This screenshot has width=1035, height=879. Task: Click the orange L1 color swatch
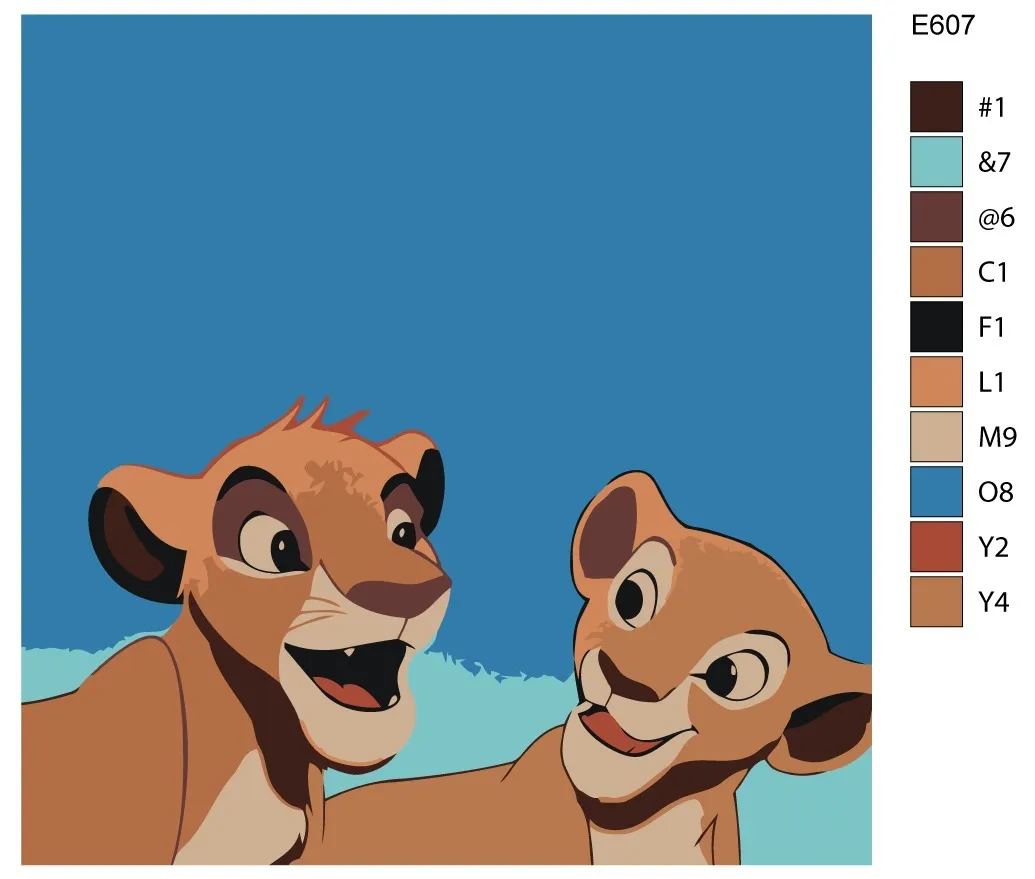click(x=936, y=381)
